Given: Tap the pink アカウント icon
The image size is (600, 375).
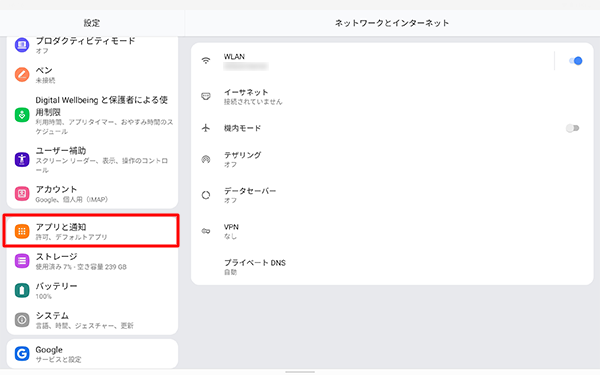Looking at the screenshot, I should pos(22,193).
